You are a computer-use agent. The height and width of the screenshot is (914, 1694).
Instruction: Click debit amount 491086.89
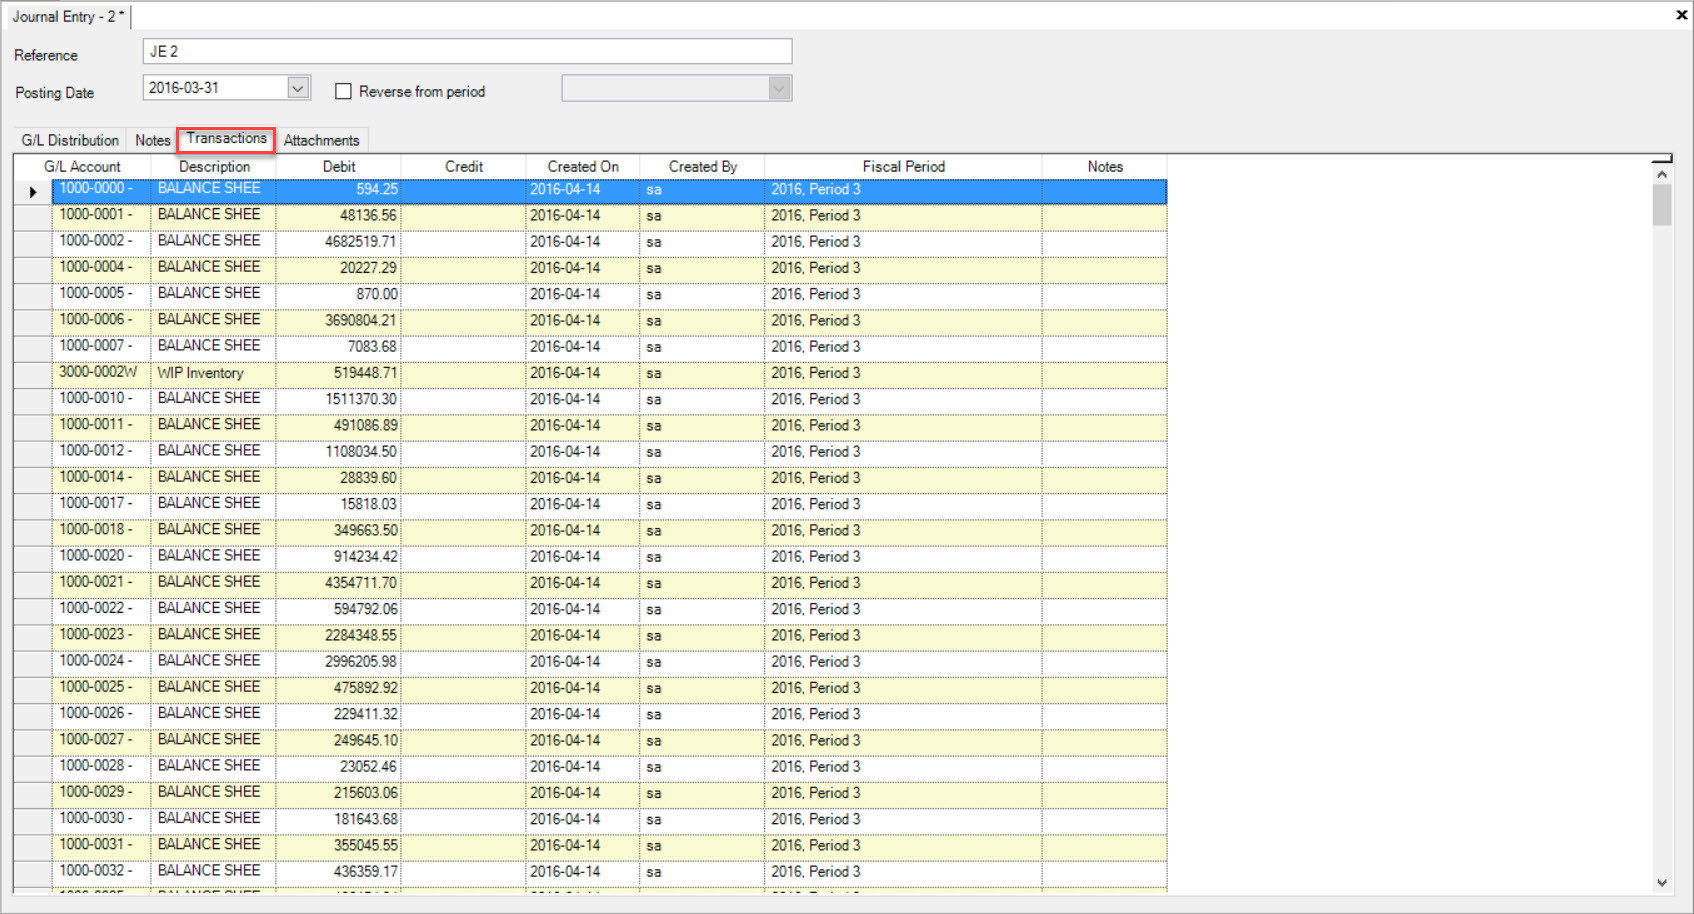coord(339,426)
